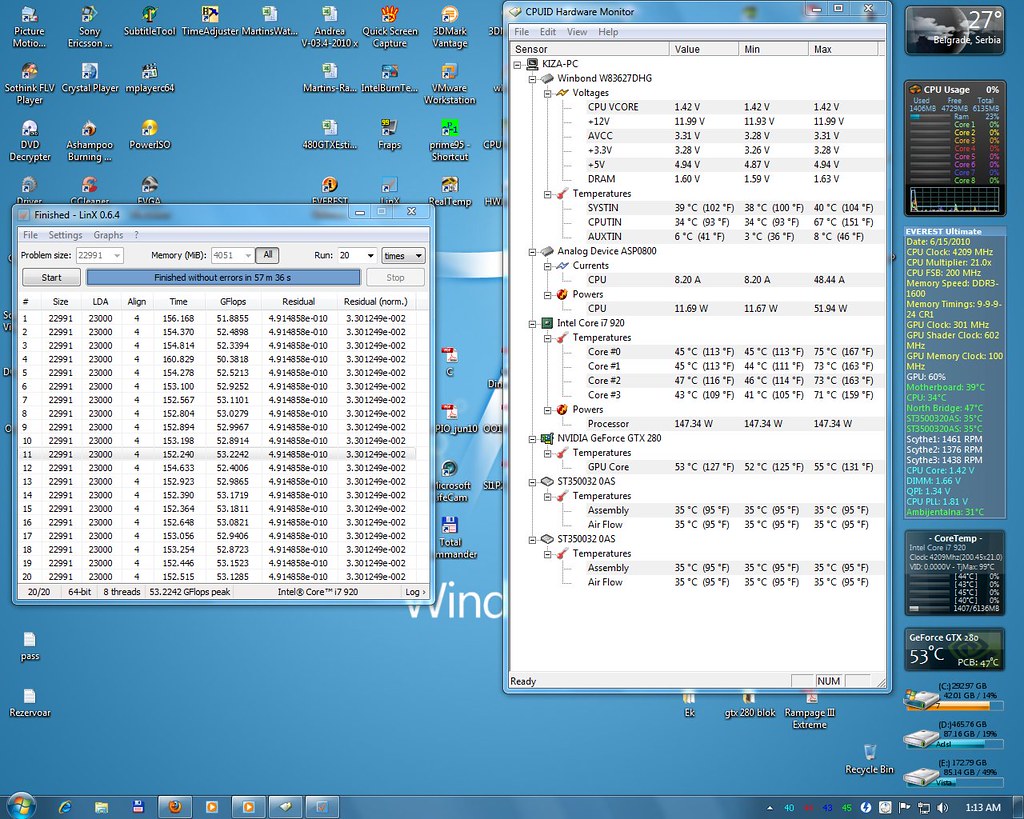Open Firefox from the taskbar

(175, 807)
